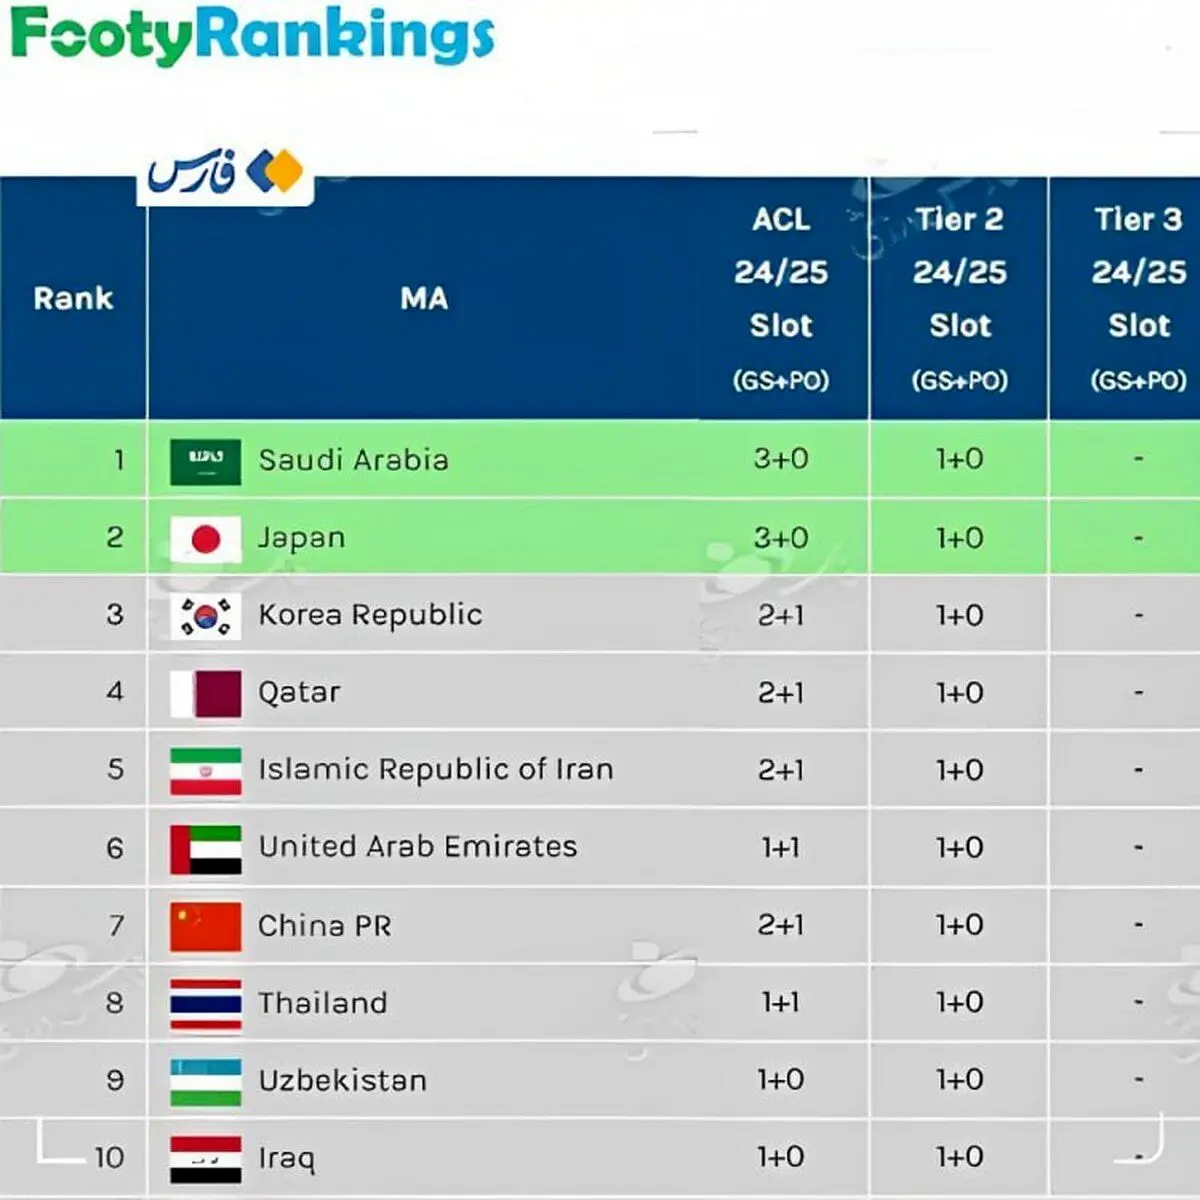Screen dimensions: 1200x1200
Task: Click the Tier 2 24/25 Slot header
Action: point(959,298)
